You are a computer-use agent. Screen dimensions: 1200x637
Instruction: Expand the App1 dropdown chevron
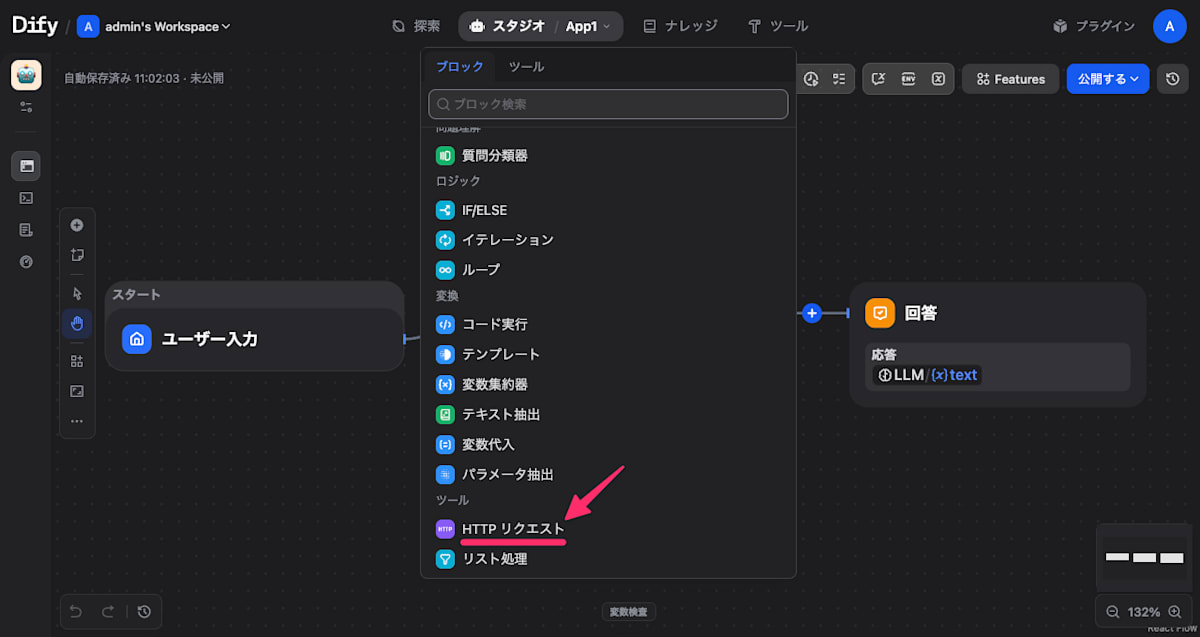tap(606, 27)
